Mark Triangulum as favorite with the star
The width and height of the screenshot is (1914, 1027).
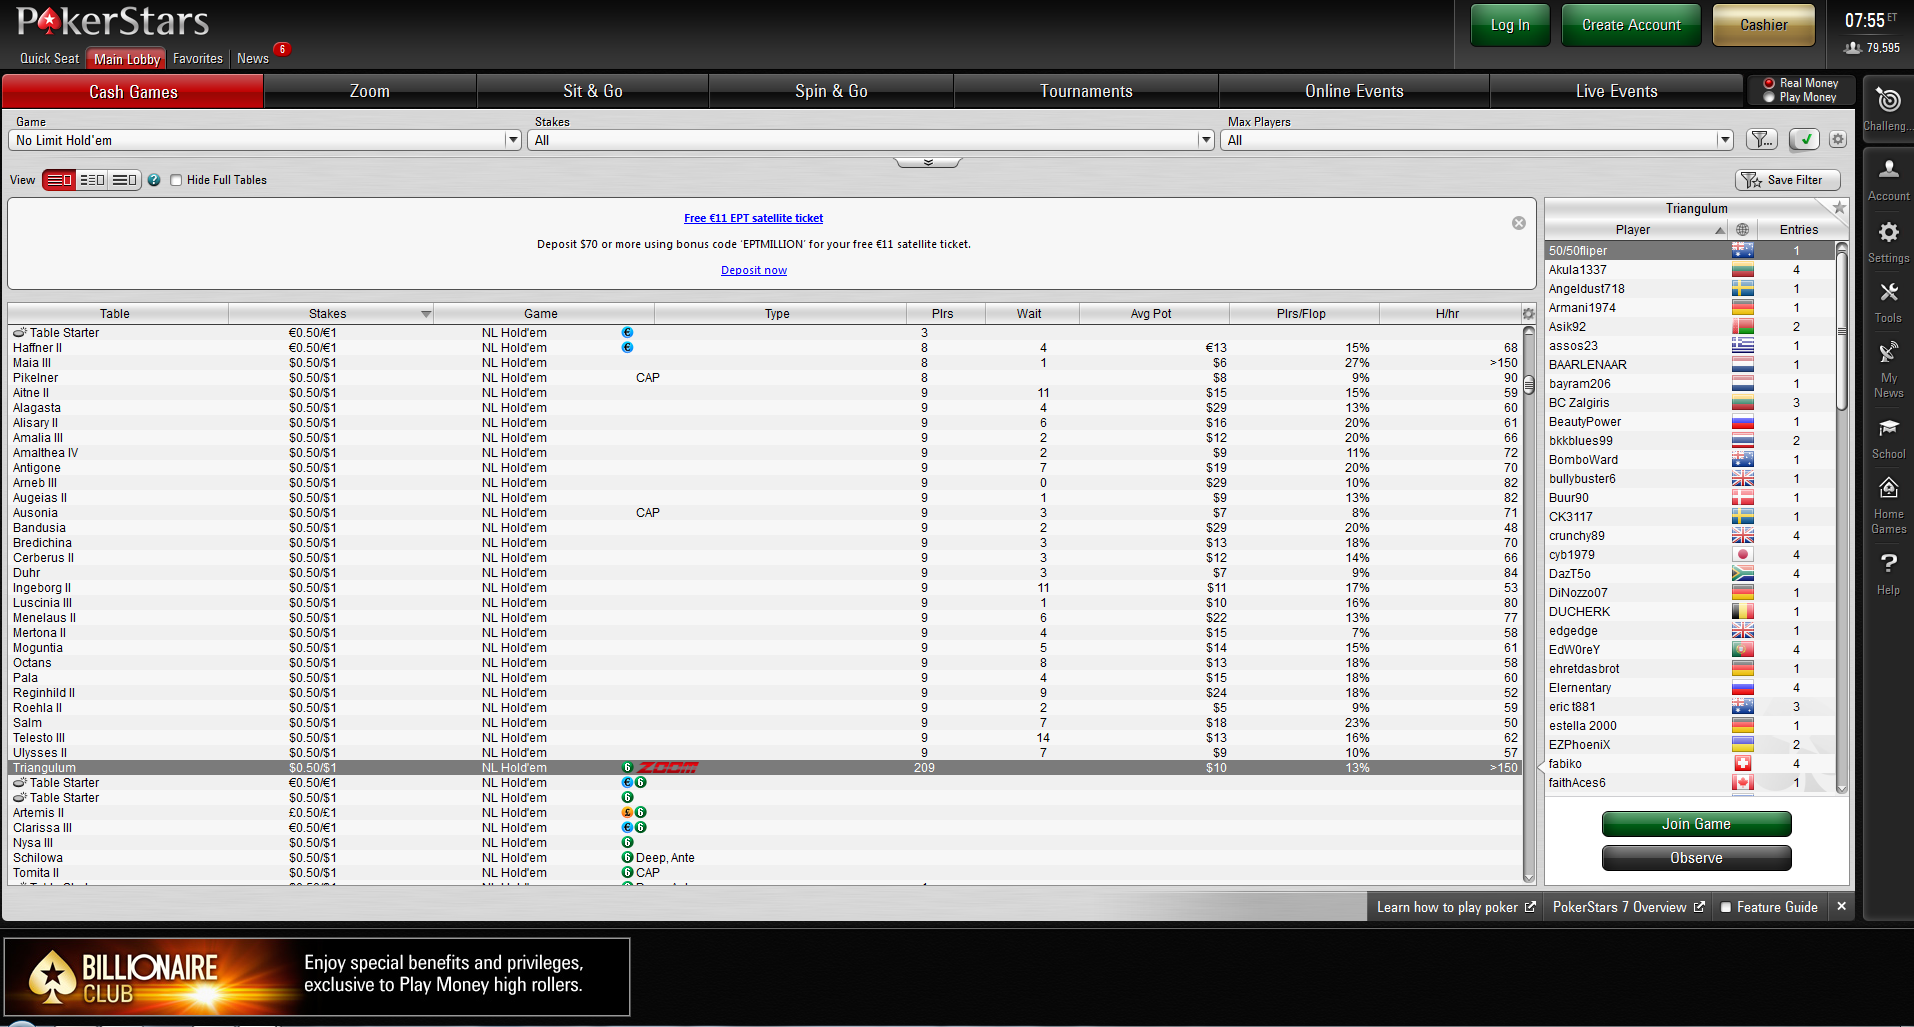pyautogui.click(x=1839, y=208)
